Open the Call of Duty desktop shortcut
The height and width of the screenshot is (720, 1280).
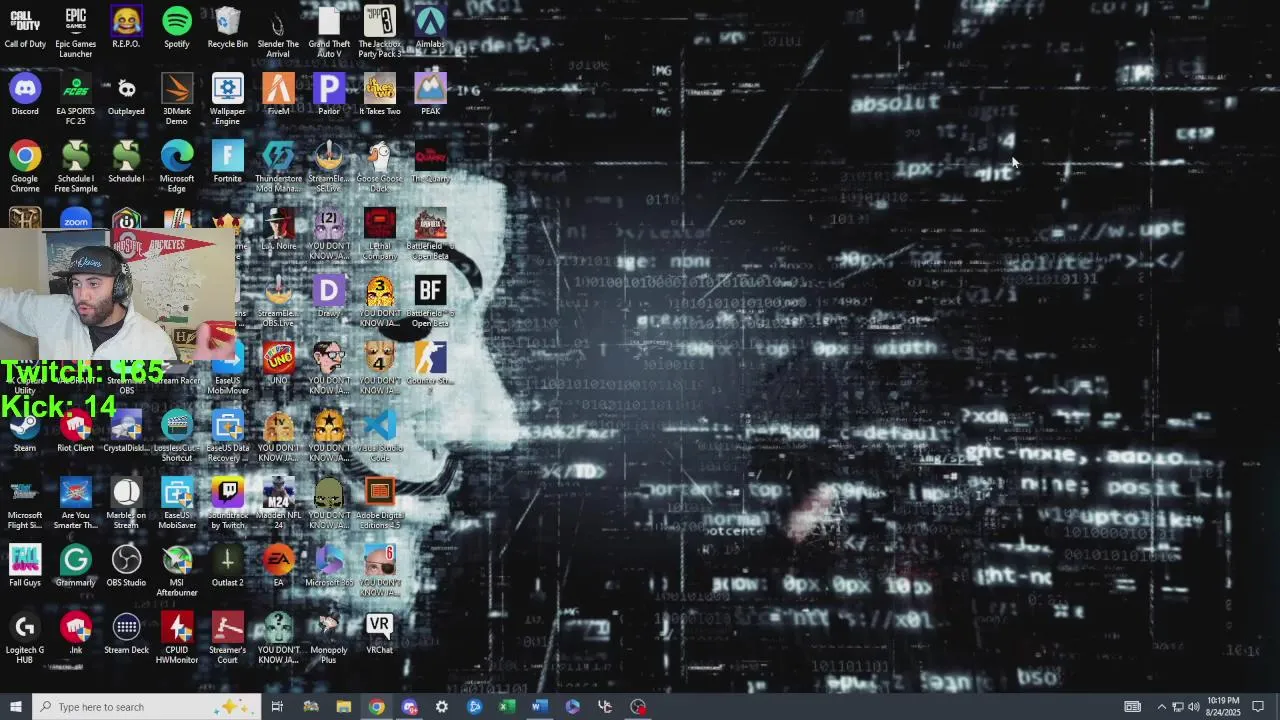coord(25,28)
